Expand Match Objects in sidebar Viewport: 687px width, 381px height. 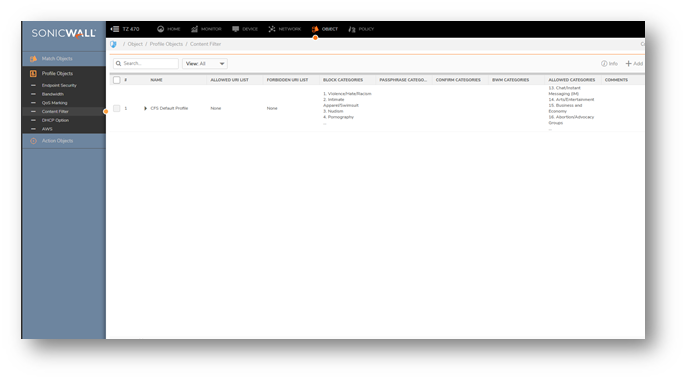tap(64, 59)
